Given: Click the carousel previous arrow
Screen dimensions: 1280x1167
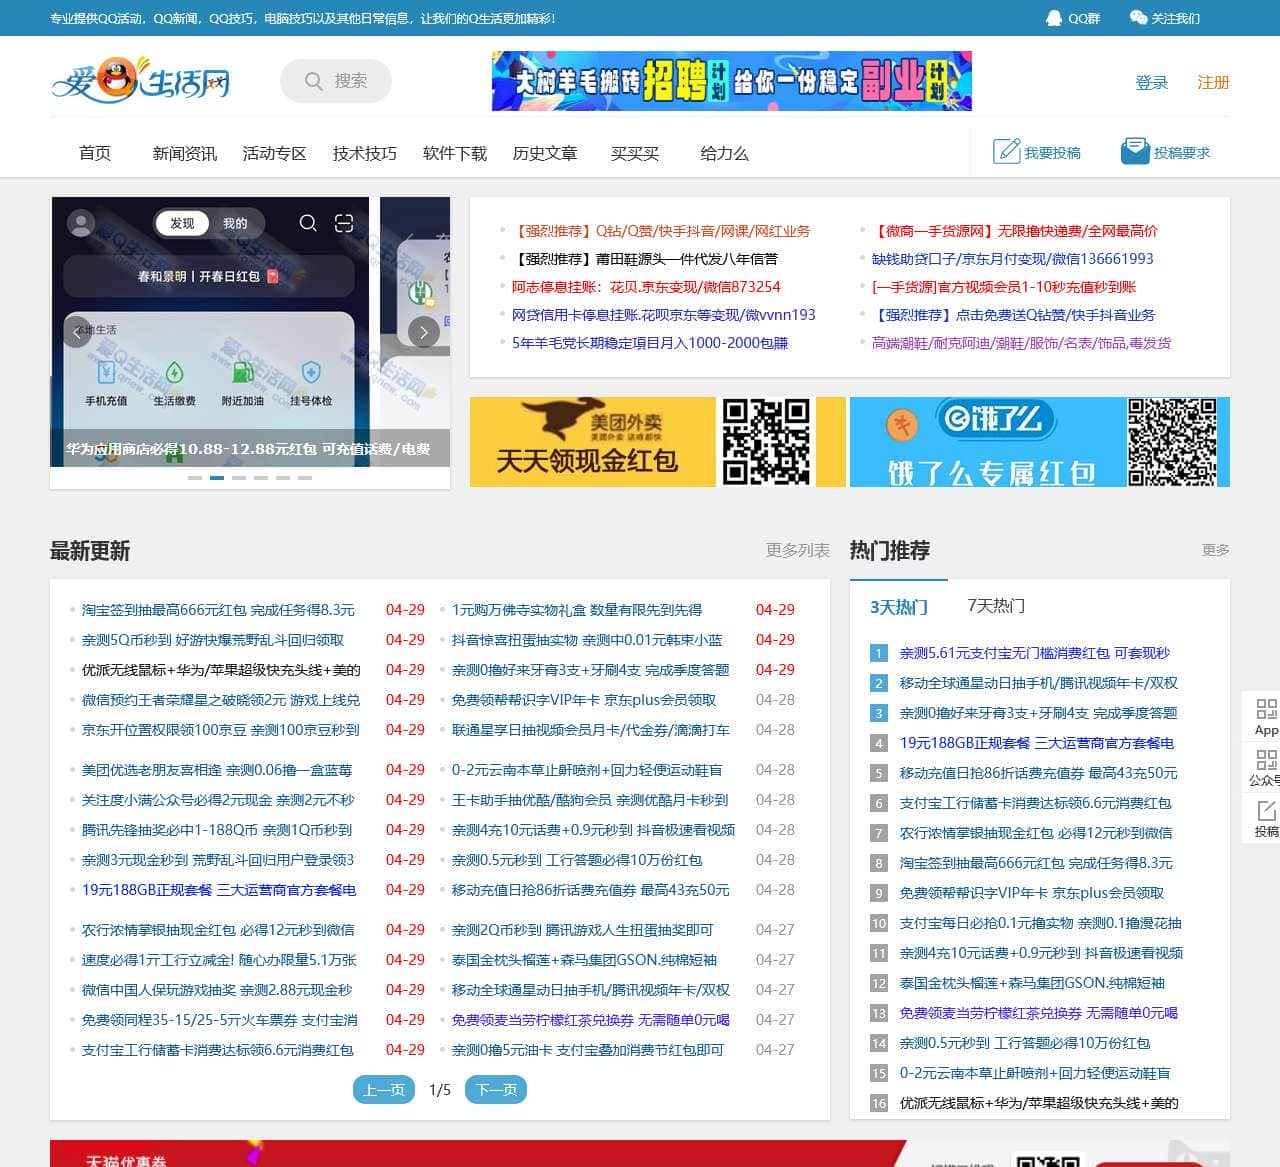Looking at the screenshot, I should [x=77, y=332].
